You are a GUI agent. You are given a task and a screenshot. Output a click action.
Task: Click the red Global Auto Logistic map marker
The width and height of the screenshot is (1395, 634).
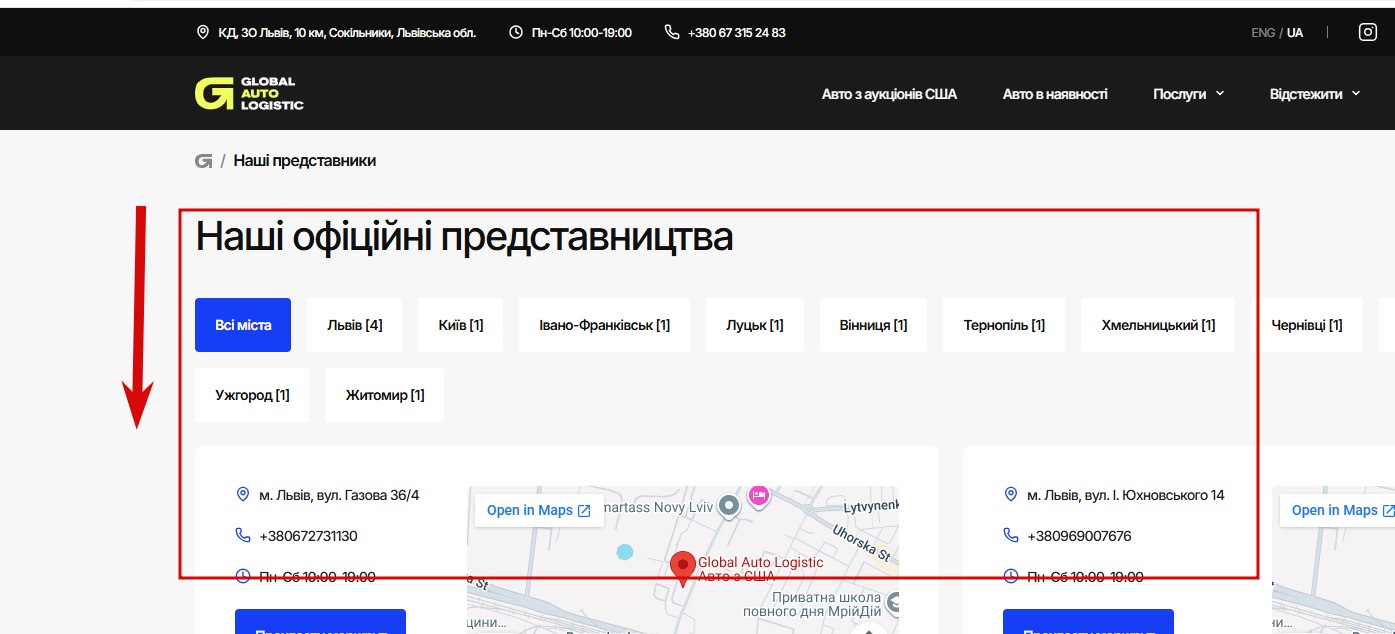[683, 568]
